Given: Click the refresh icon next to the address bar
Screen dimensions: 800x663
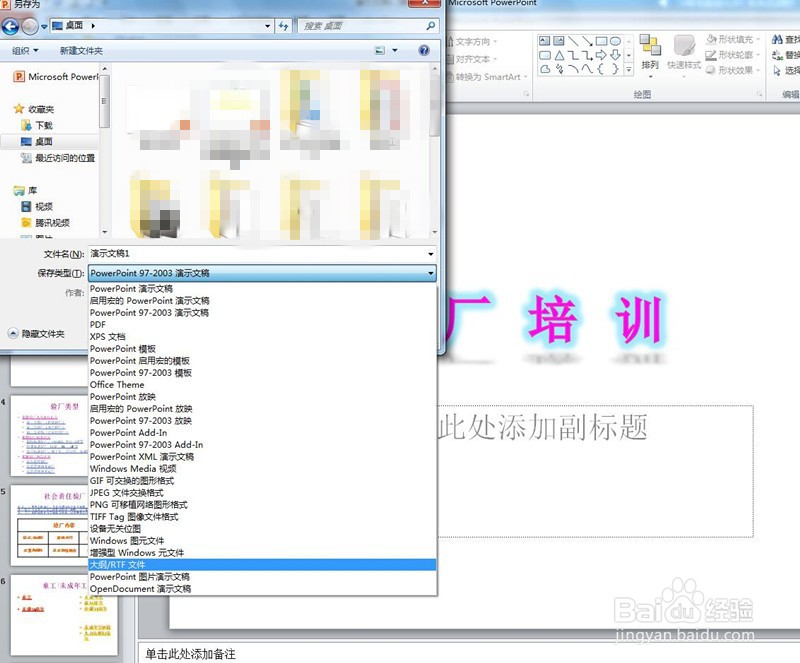Looking at the screenshot, I should [x=284, y=26].
